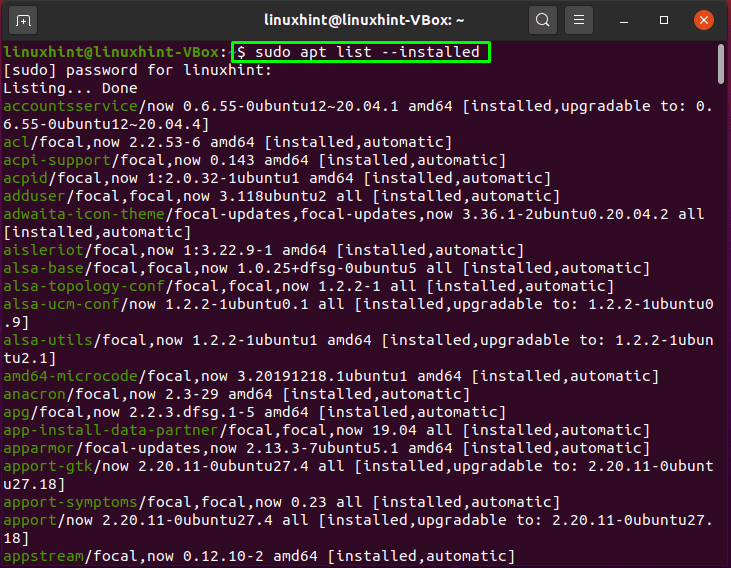Image resolution: width=731 pixels, height=568 pixels.
Task: Click version 0.23 on the apport-symptoms line
Action: point(309,502)
